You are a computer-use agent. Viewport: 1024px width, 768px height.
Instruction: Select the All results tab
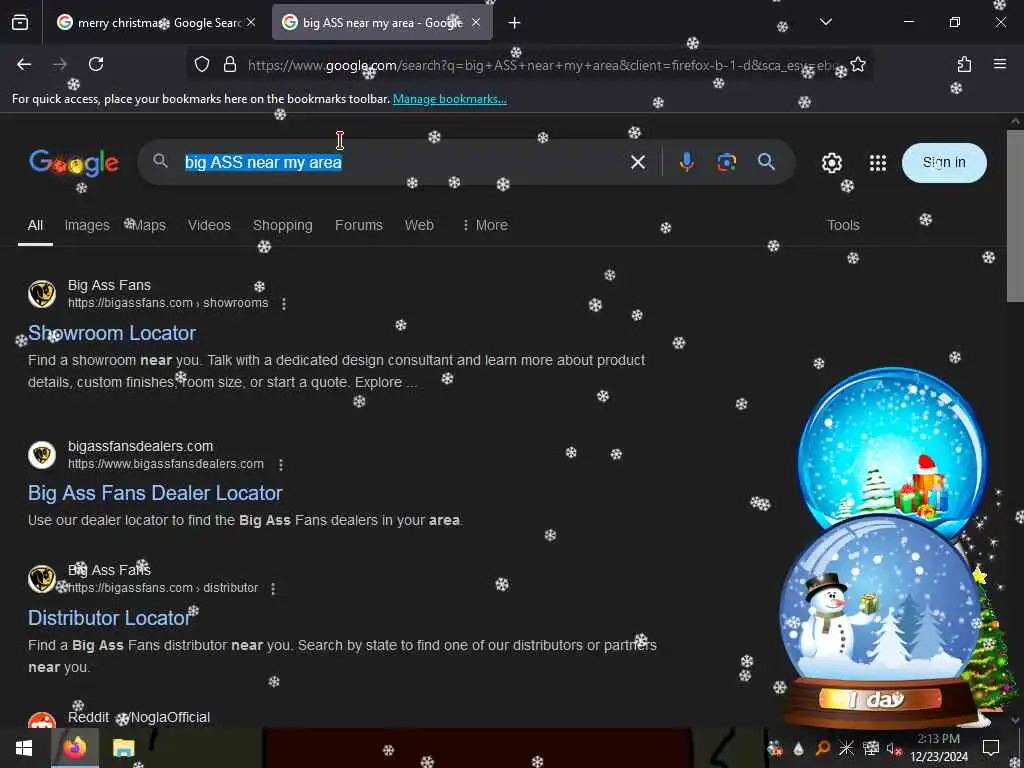click(x=35, y=225)
